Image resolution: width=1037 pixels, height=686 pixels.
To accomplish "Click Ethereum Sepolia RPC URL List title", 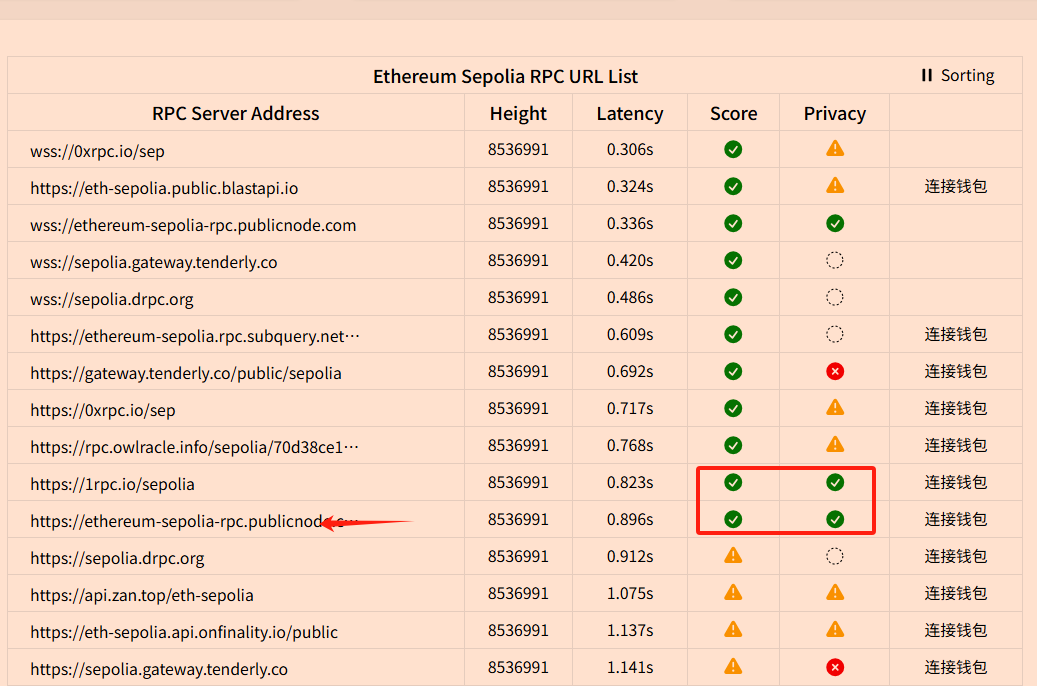I will pyautogui.click(x=505, y=76).
